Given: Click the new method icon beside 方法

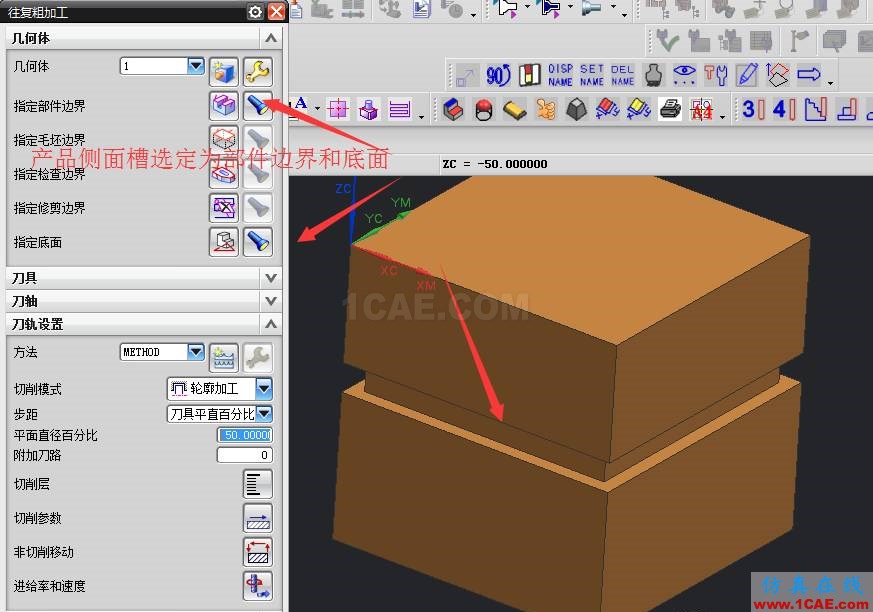Looking at the screenshot, I should click(224, 358).
